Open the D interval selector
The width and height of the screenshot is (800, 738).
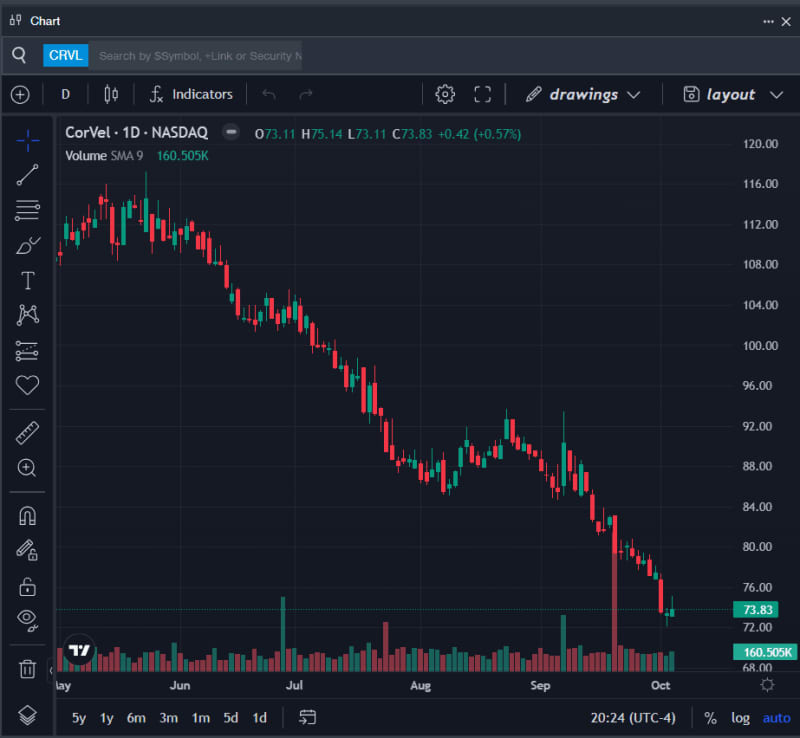pyautogui.click(x=66, y=94)
